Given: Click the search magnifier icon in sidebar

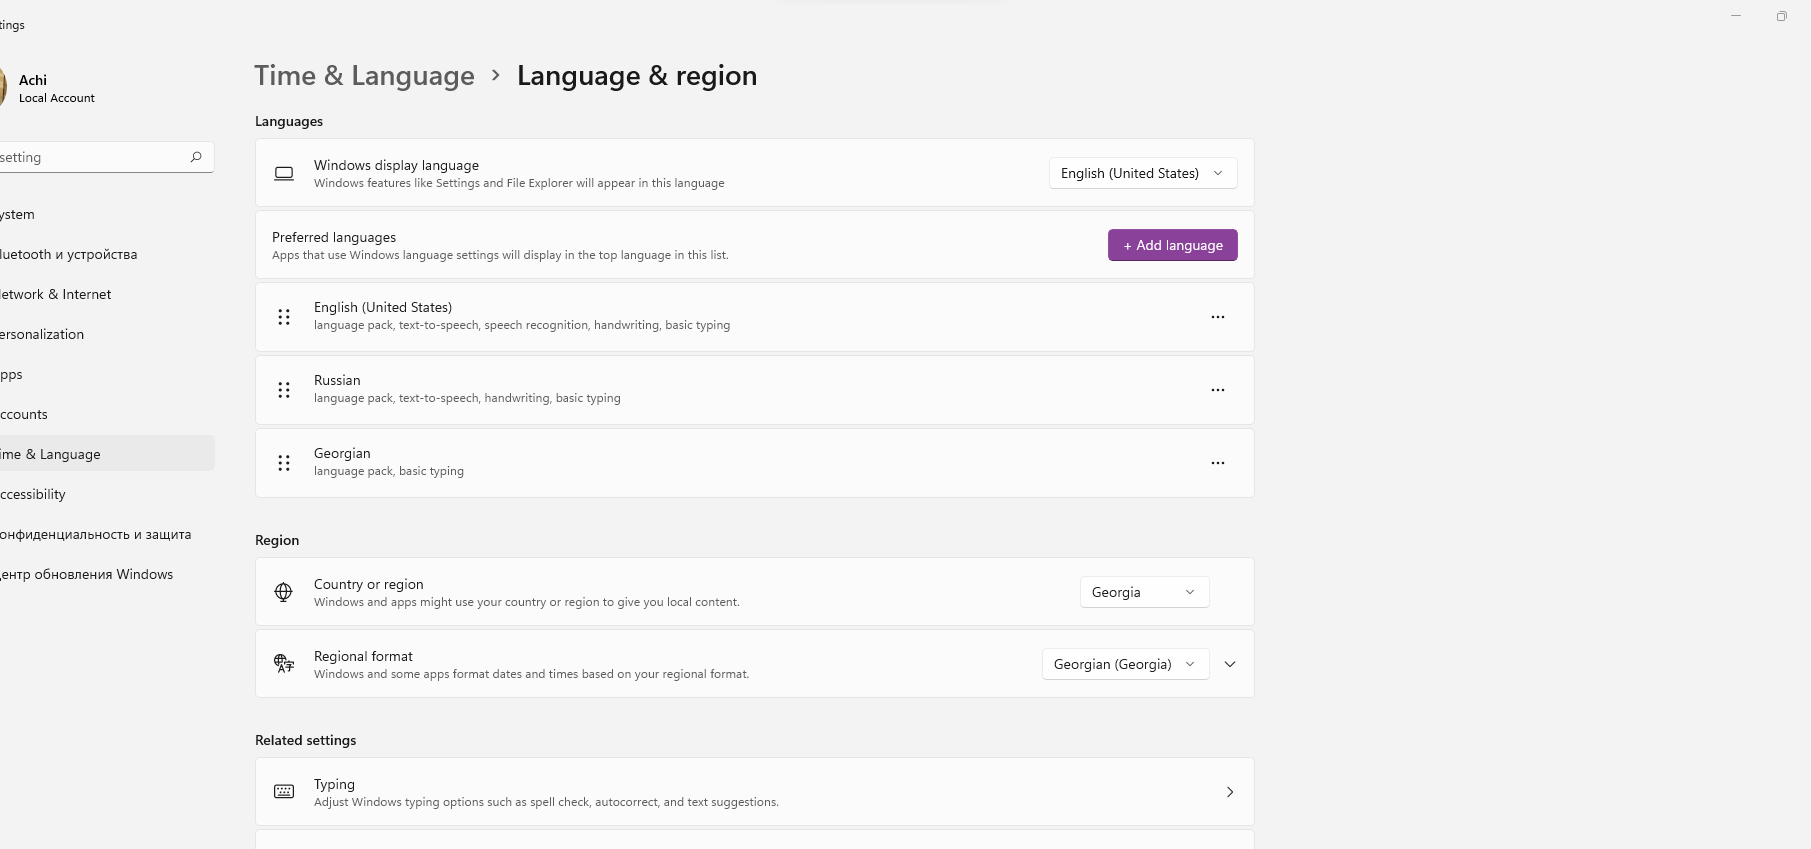Looking at the screenshot, I should pyautogui.click(x=196, y=157).
